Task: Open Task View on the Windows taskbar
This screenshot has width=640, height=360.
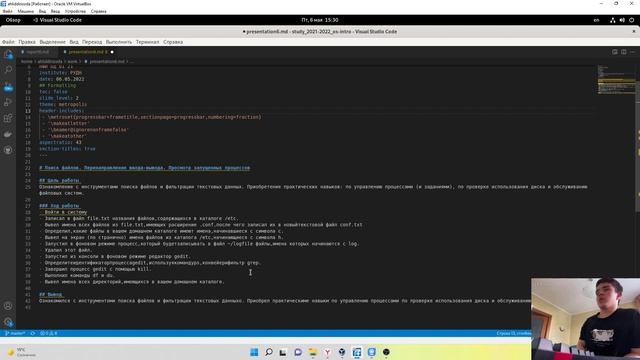Action: tap(283, 352)
